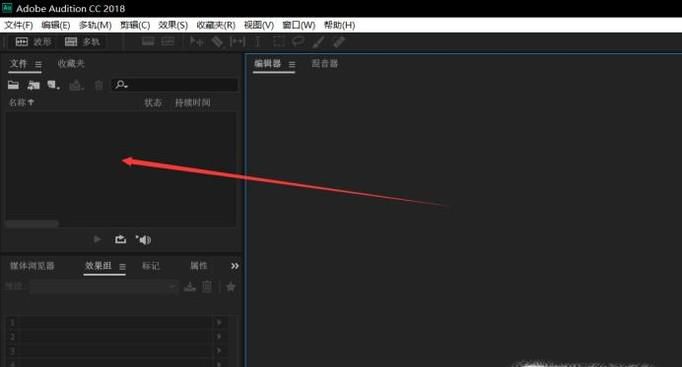This screenshot has width=682, height=367.
Task: Switch to the 属性 tab
Action: pos(199,266)
